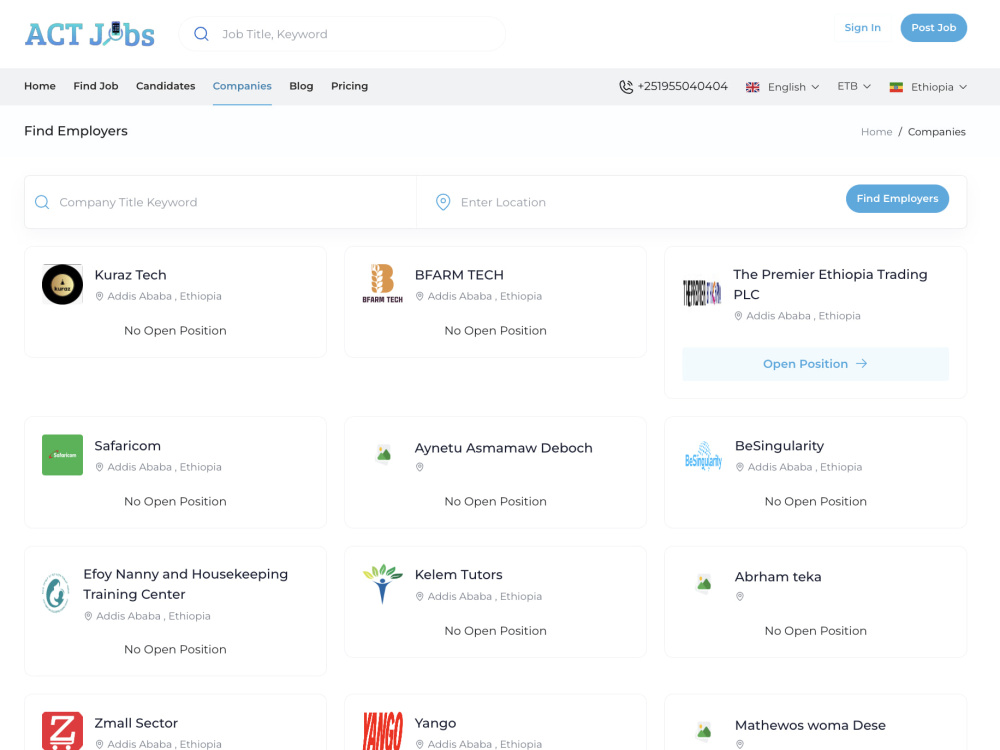The width and height of the screenshot is (1000, 750).
Task: Click the location pin under Abrham teka
Action: coord(740,597)
